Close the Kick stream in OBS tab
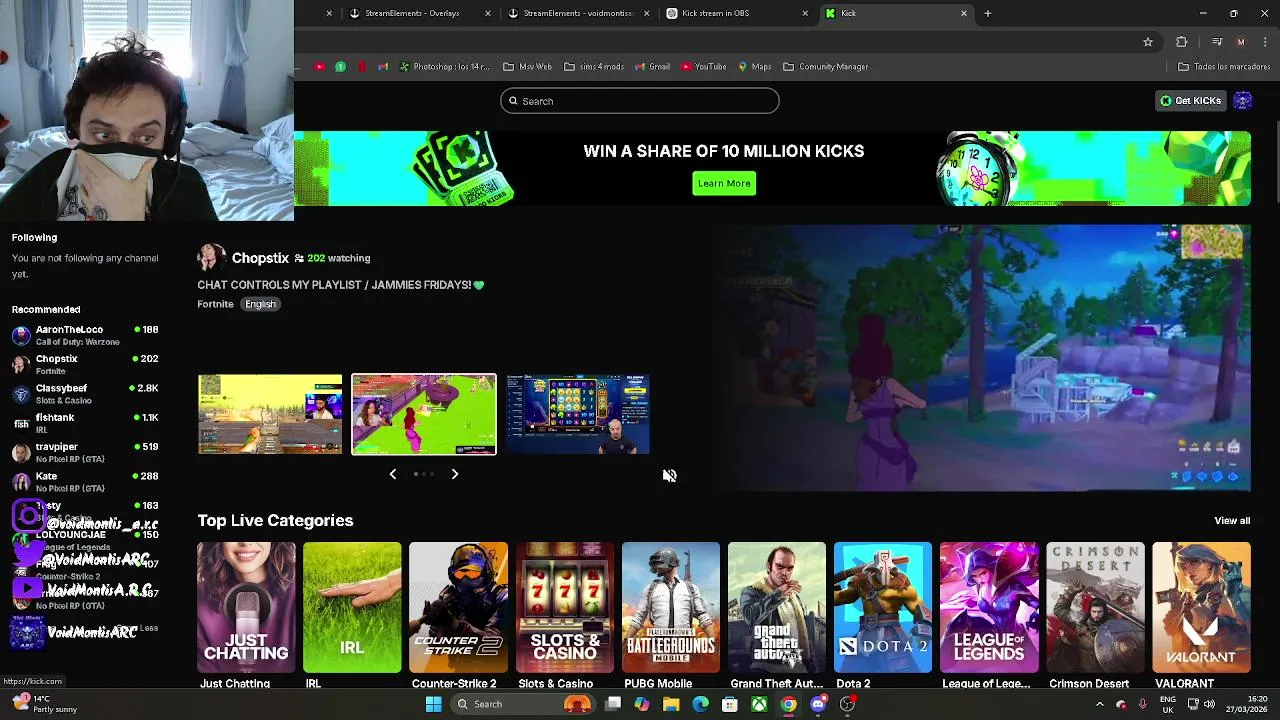This screenshot has width=1280, height=720. point(805,13)
